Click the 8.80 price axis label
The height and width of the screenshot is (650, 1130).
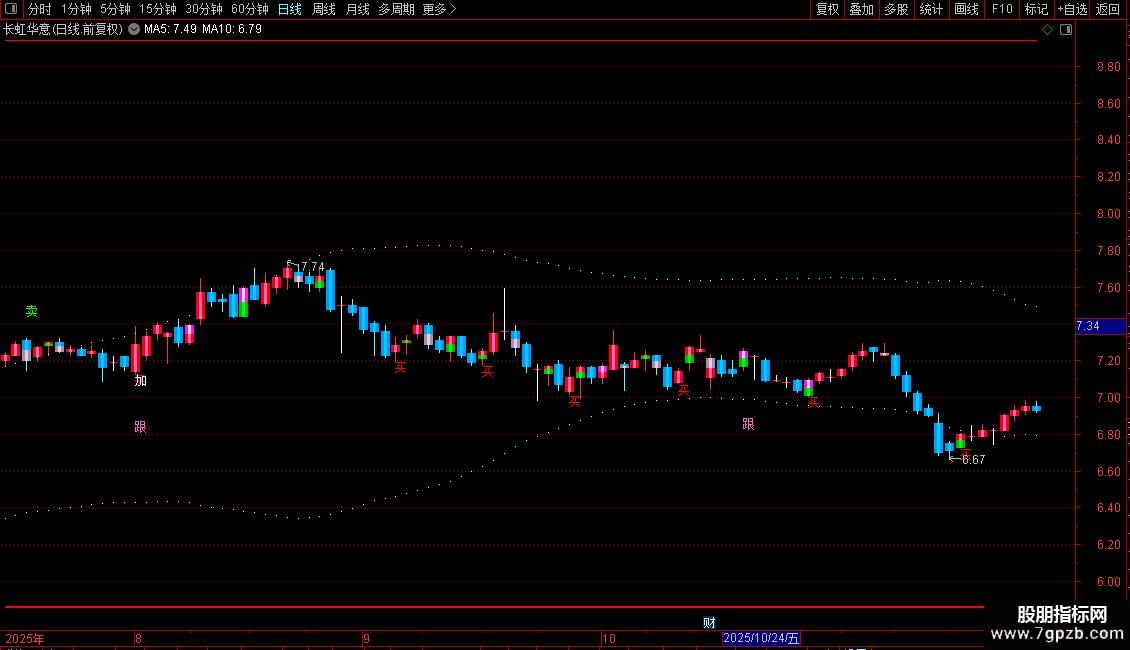click(x=1108, y=67)
